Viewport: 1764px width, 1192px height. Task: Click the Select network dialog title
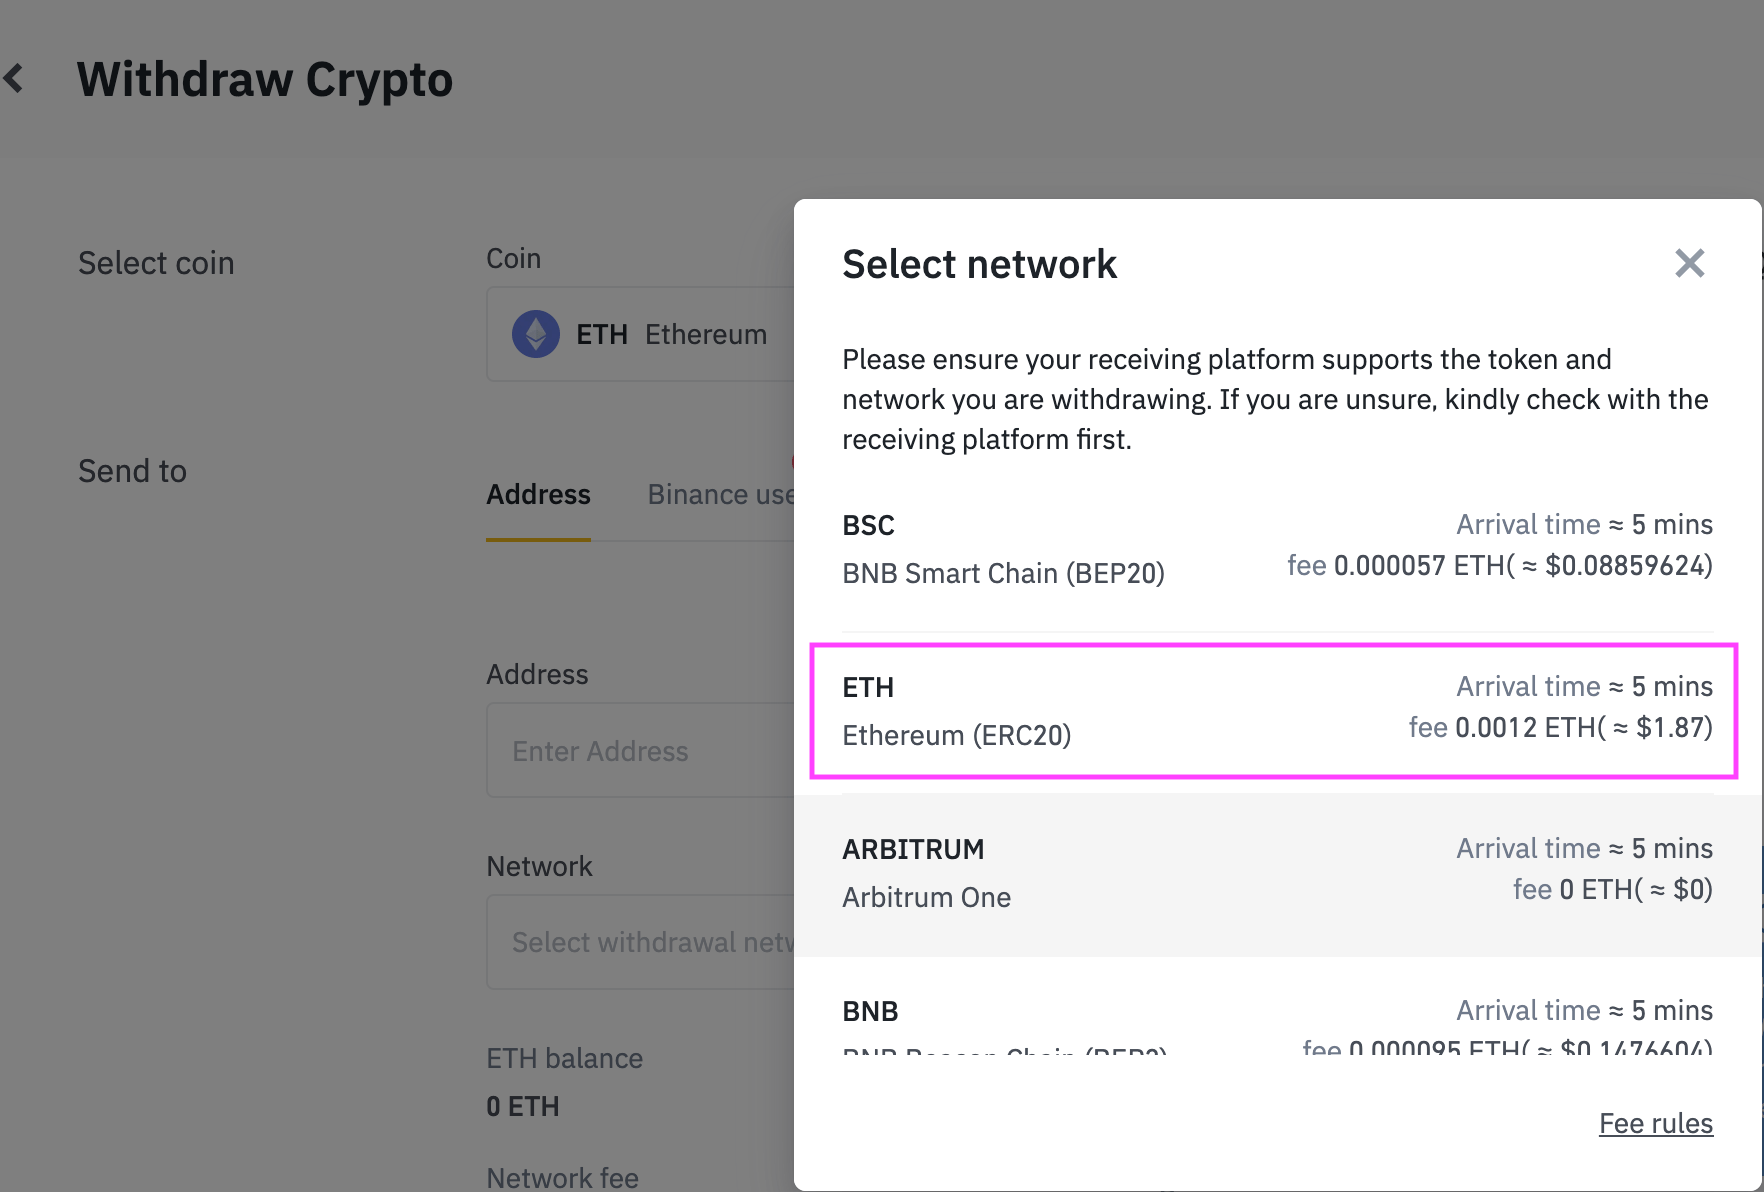pos(979,265)
